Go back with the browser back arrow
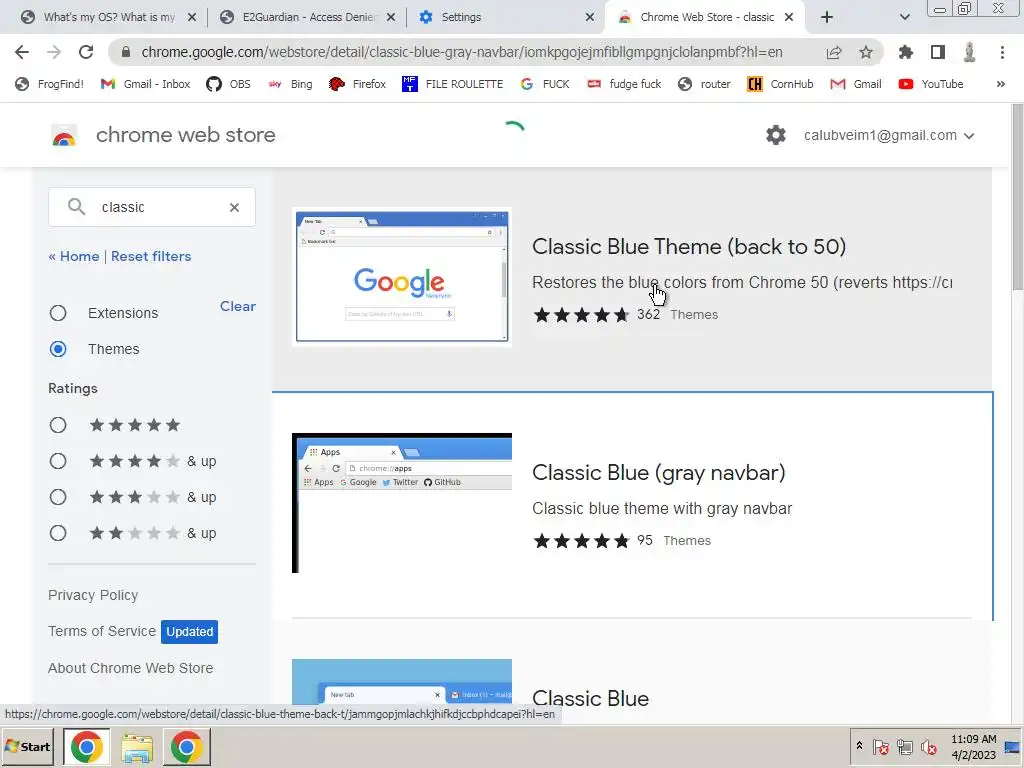Image resolution: width=1024 pixels, height=768 pixels. point(22,52)
